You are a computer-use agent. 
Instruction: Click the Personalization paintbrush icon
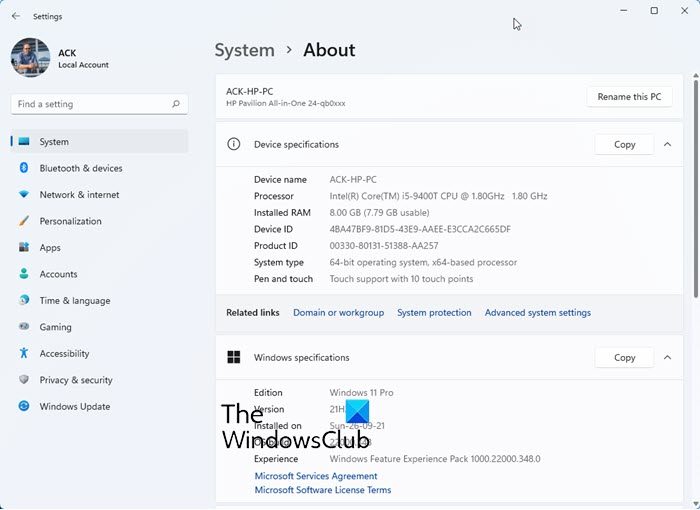click(24, 221)
